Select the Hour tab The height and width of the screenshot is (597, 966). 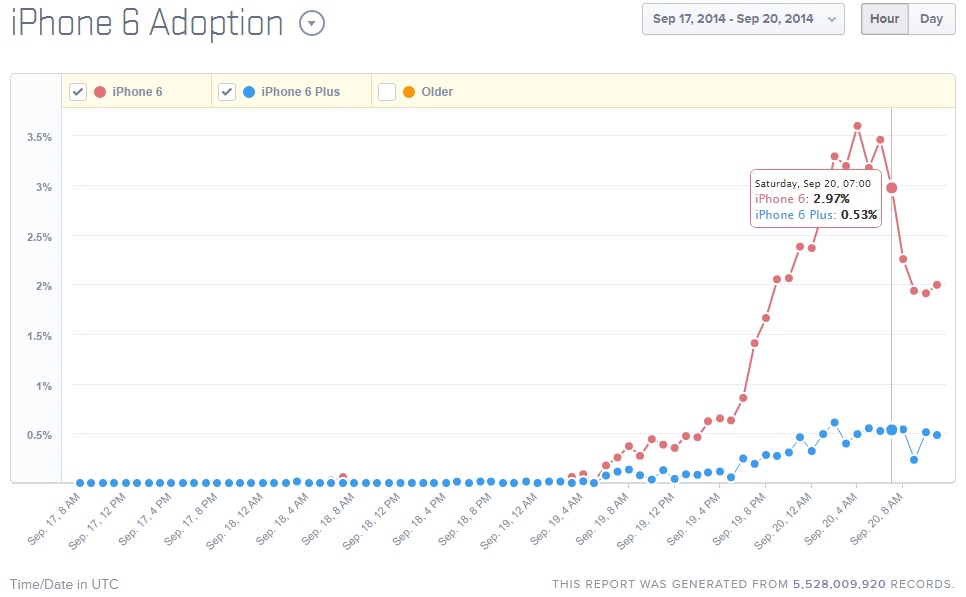(x=884, y=18)
